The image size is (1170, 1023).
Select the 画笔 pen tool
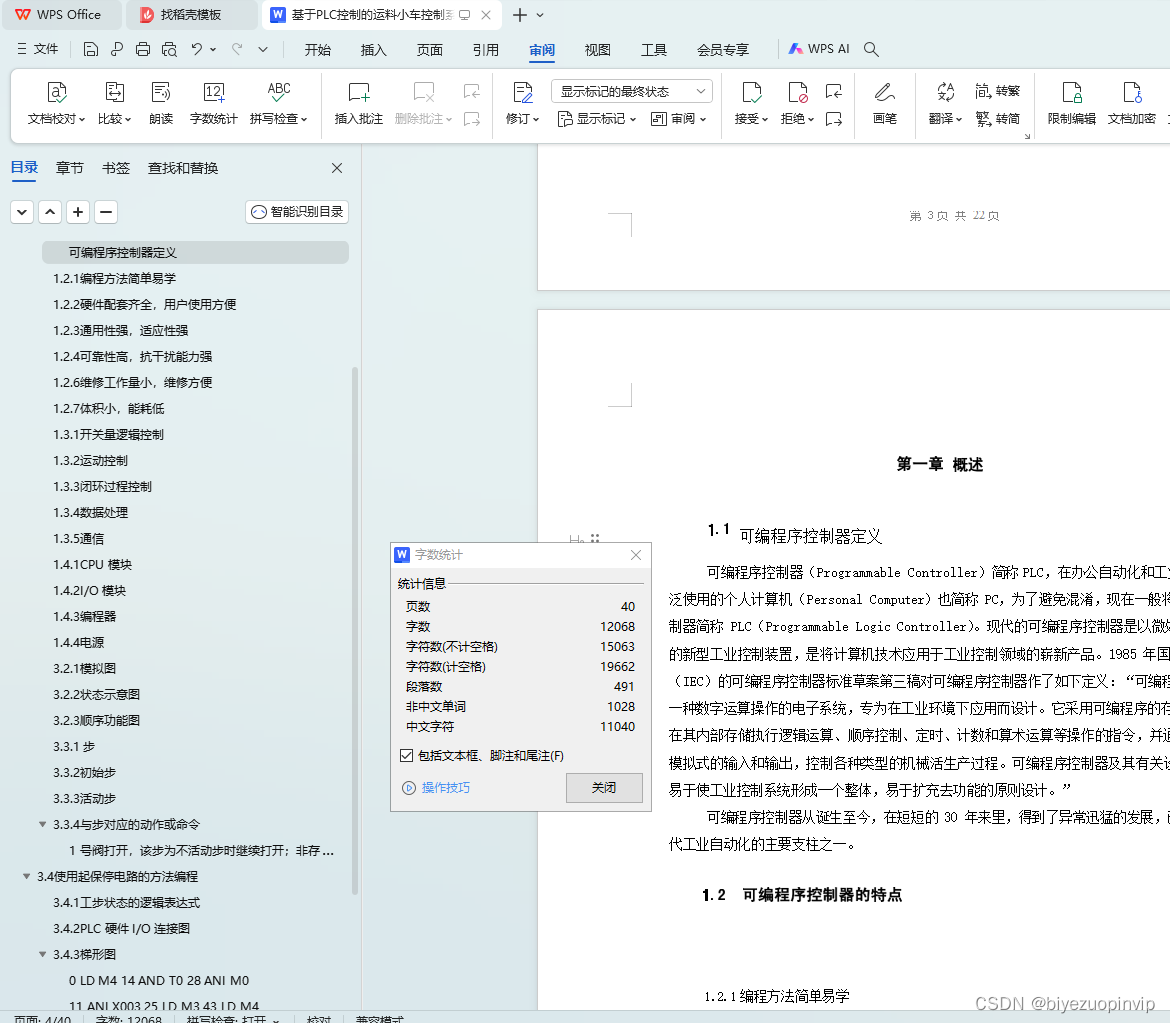click(x=885, y=103)
